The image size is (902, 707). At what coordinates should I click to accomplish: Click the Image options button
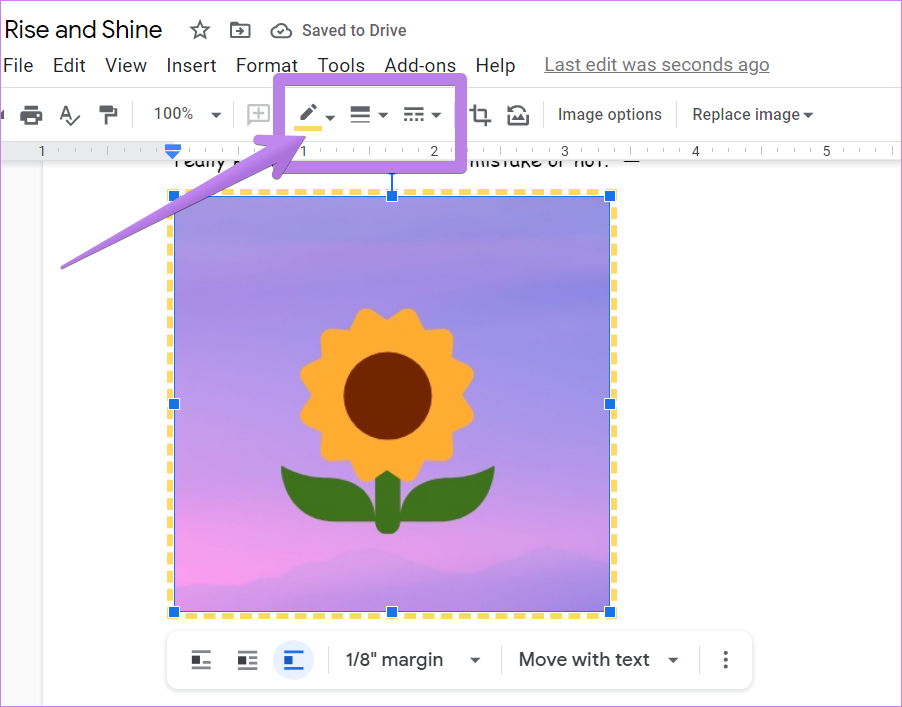click(x=609, y=115)
